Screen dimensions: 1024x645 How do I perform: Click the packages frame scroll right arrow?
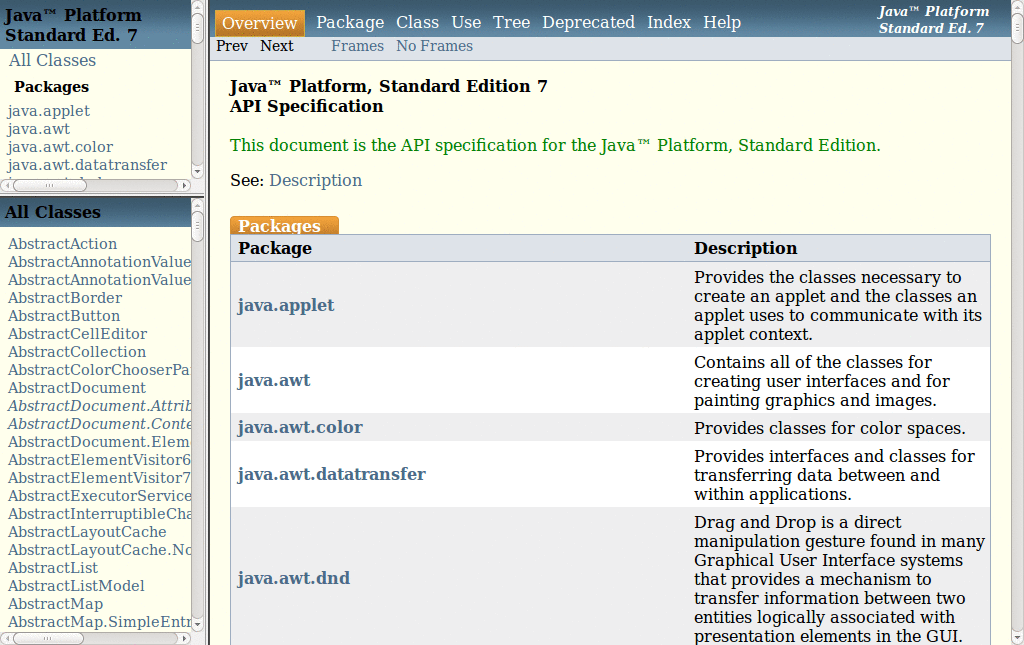(x=185, y=185)
